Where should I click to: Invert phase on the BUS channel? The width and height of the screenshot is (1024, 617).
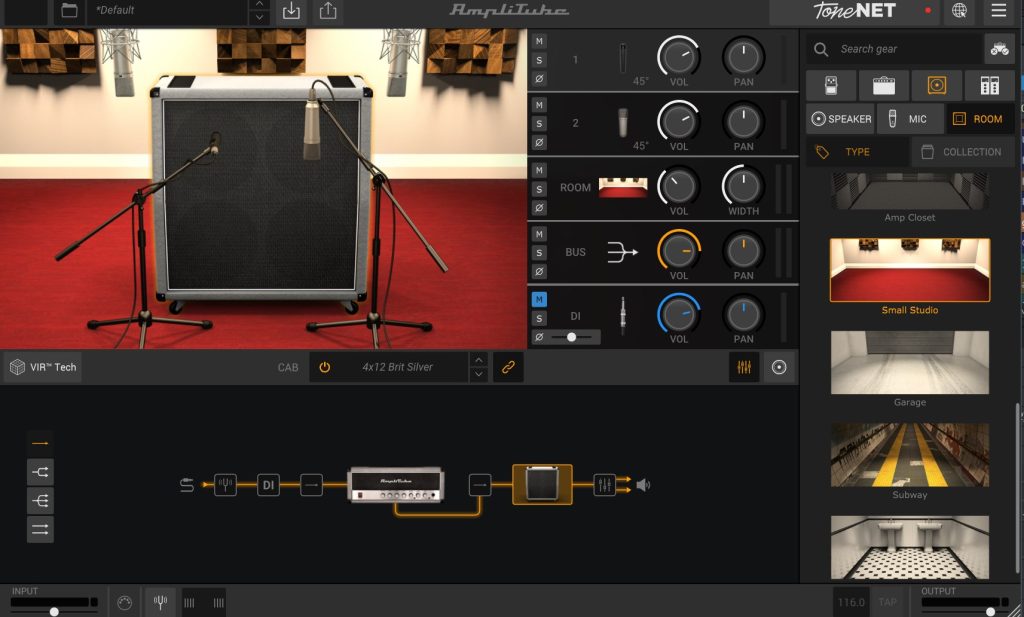click(x=539, y=271)
